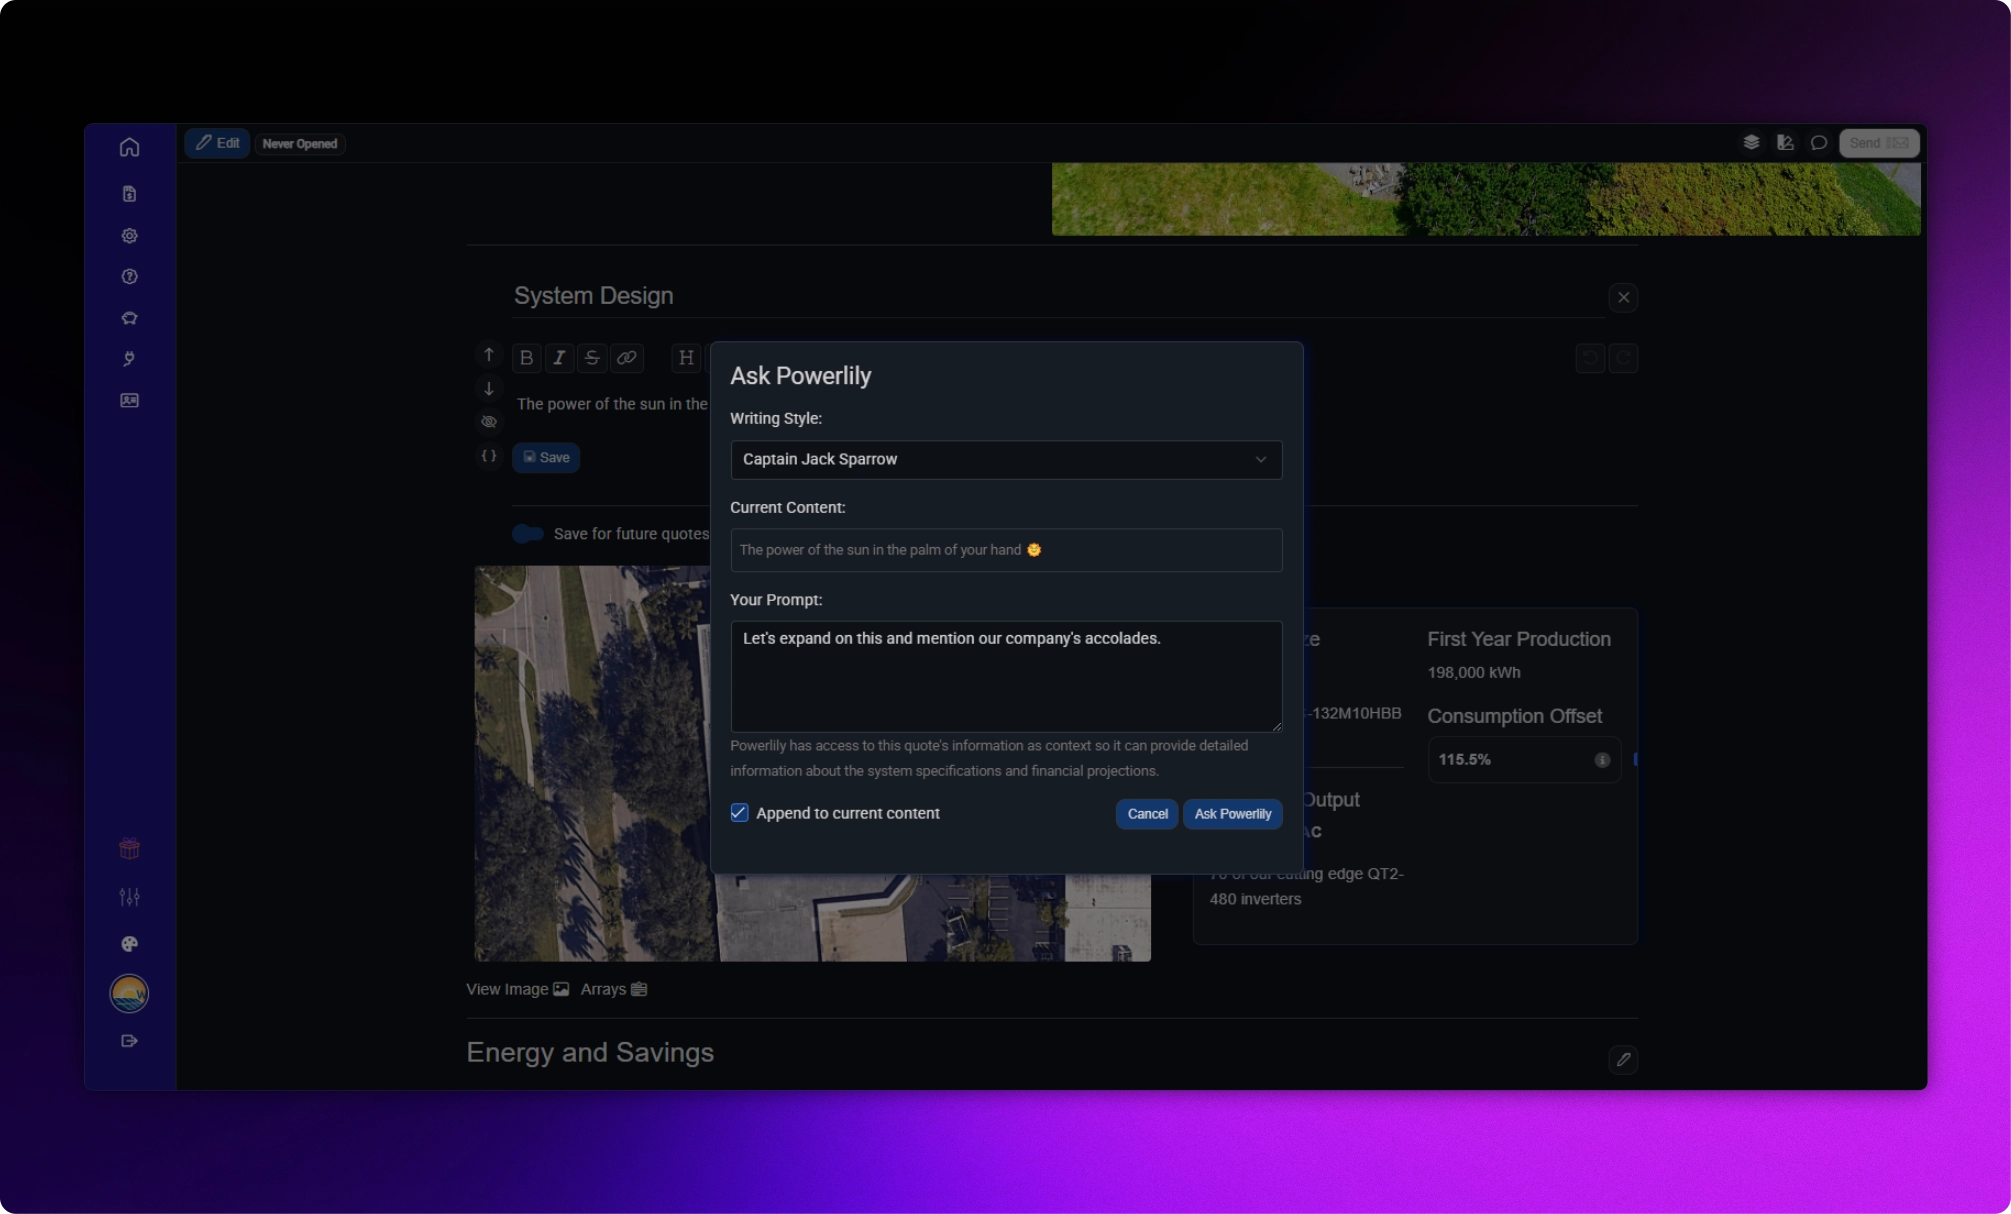Apply italic formatting in editor toolbar
2011x1214 pixels.
(x=559, y=358)
